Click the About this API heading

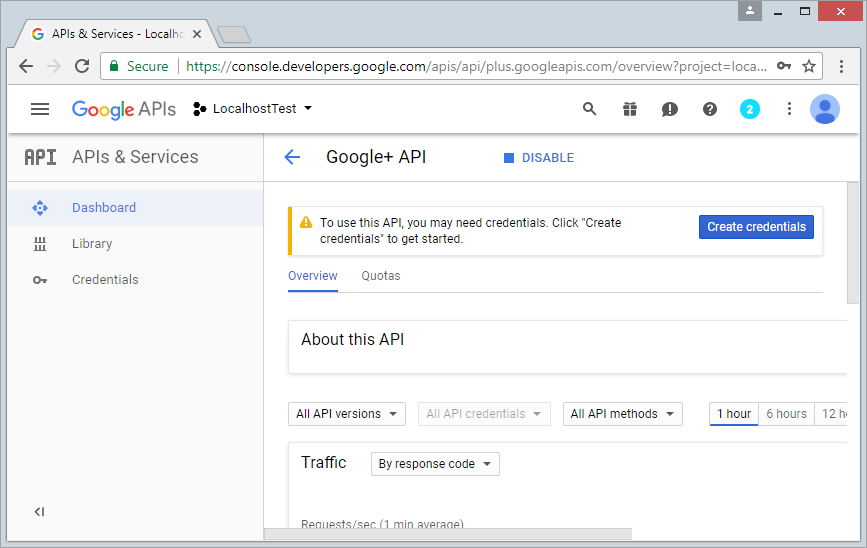[352, 340]
